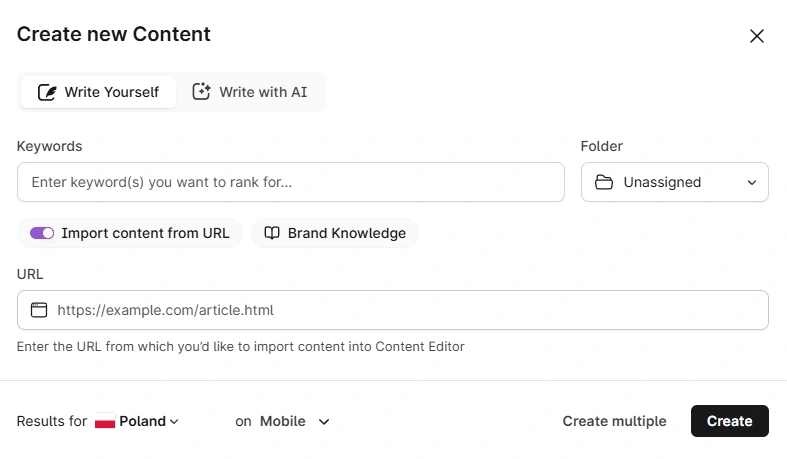The width and height of the screenshot is (787, 459).
Task: Click the feather pen Write Yourself icon
Action: click(x=47, y=92)
